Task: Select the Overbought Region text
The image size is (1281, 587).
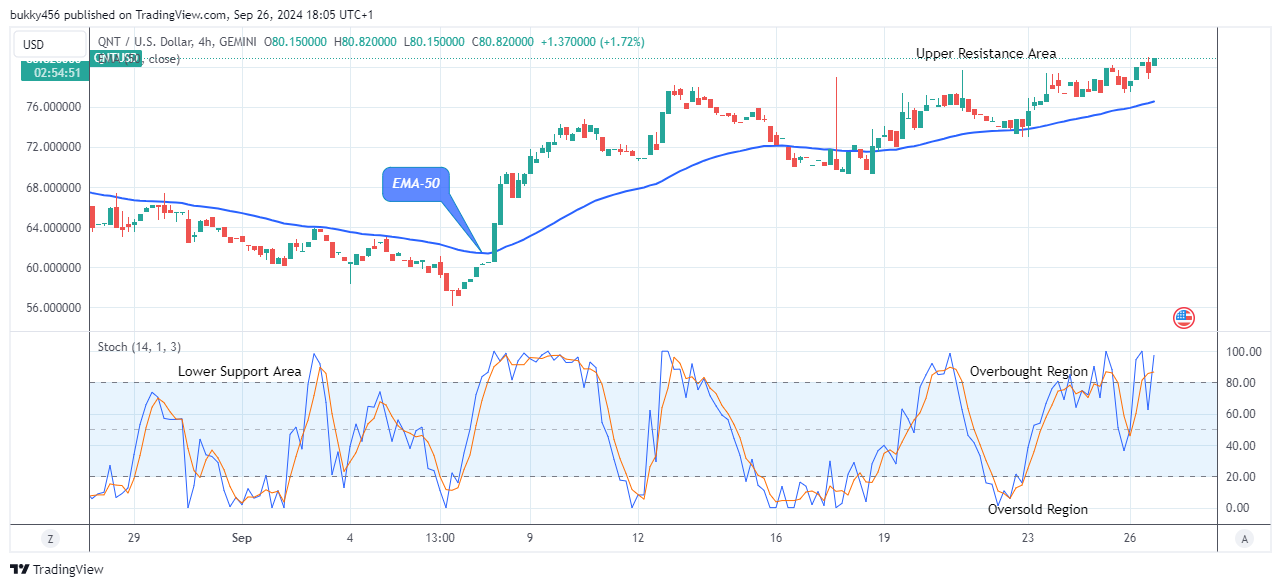Action: pos(1029,371)
